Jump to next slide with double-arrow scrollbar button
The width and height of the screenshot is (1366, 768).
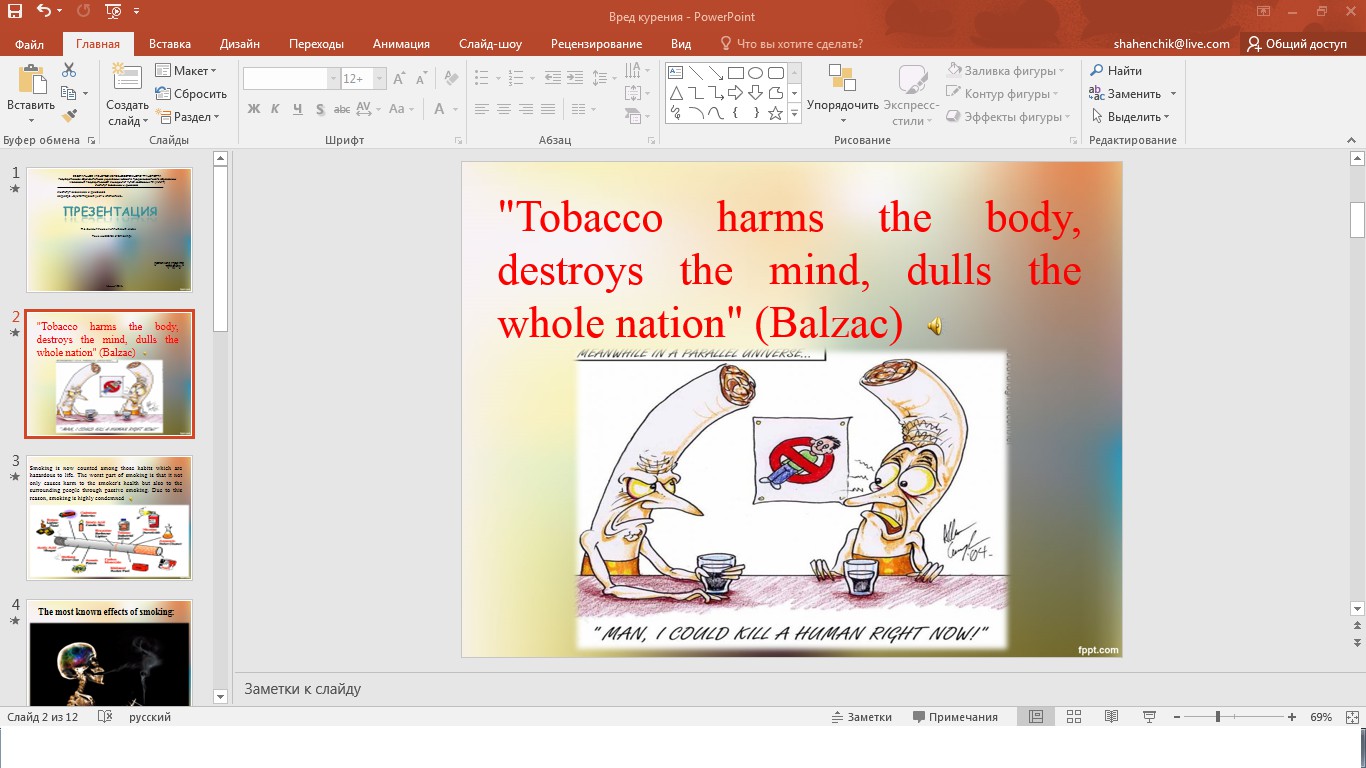[x=1357, y=642]
